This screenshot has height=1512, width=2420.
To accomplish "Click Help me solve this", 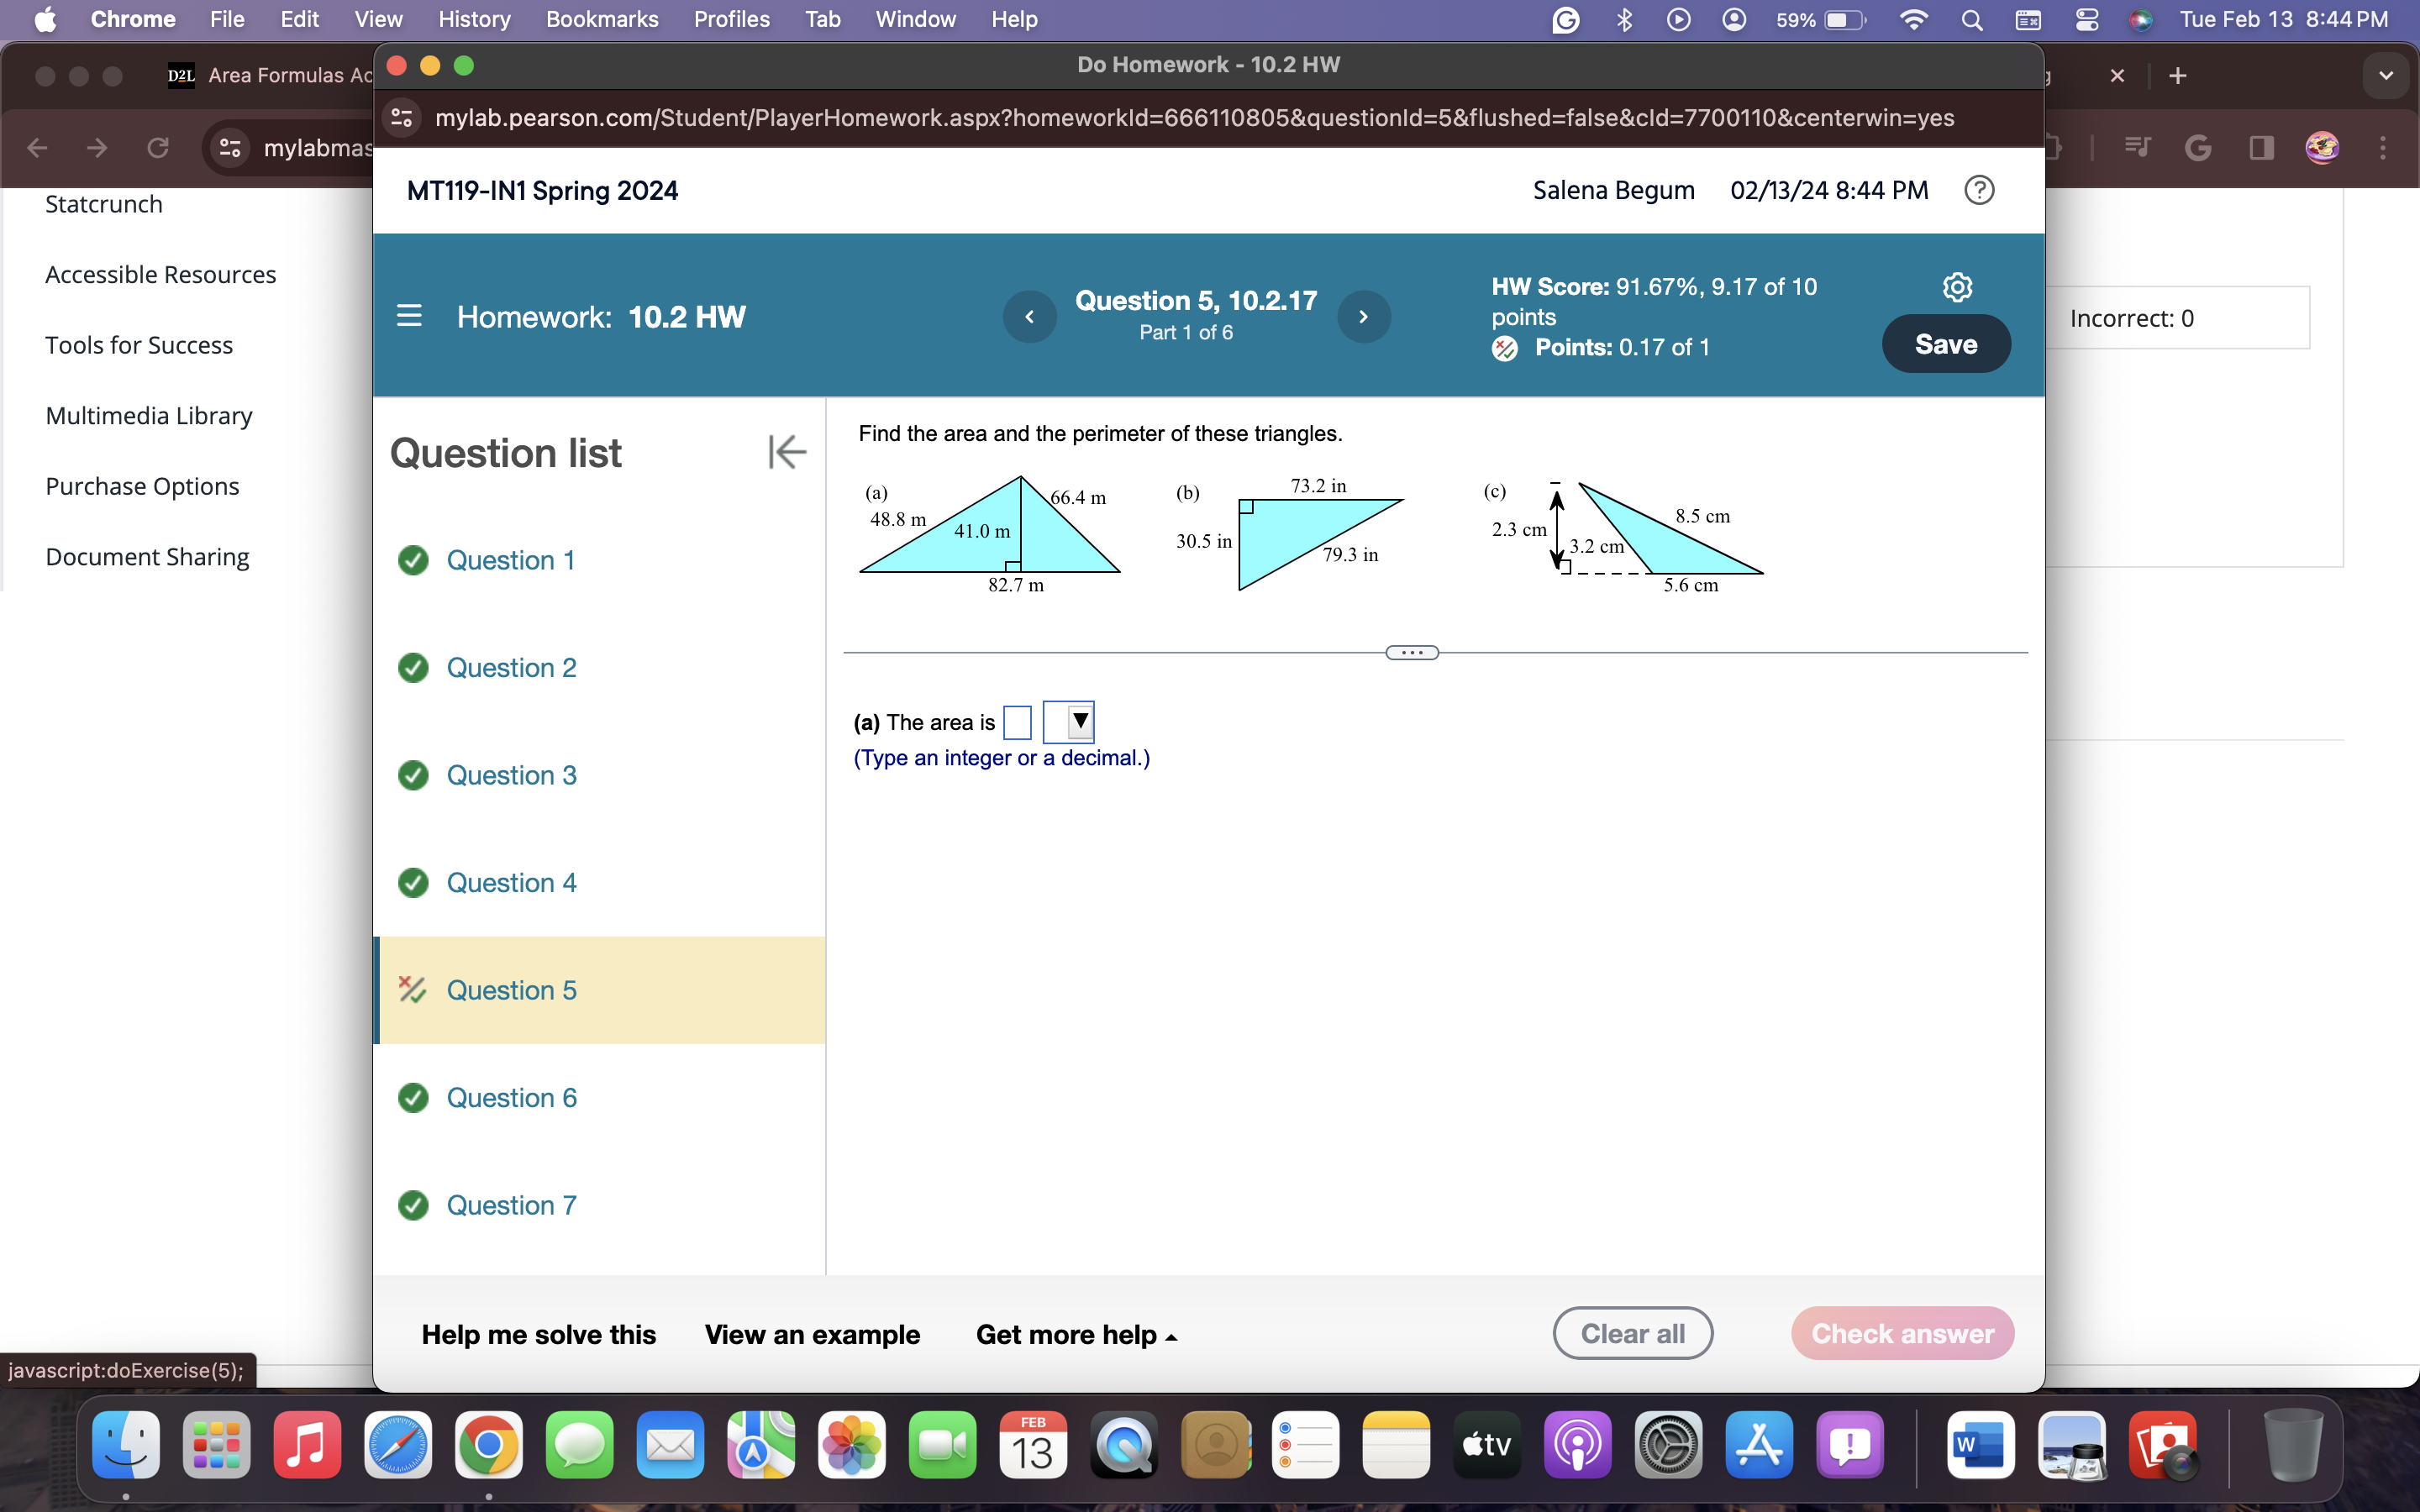I will click(x=538, y=1334).
